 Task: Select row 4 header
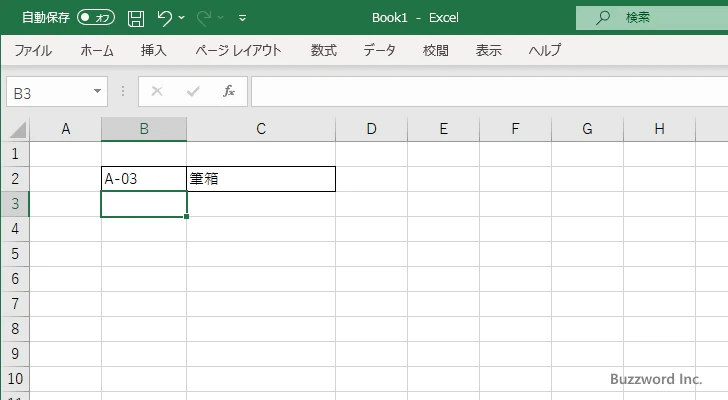(15, 229)
